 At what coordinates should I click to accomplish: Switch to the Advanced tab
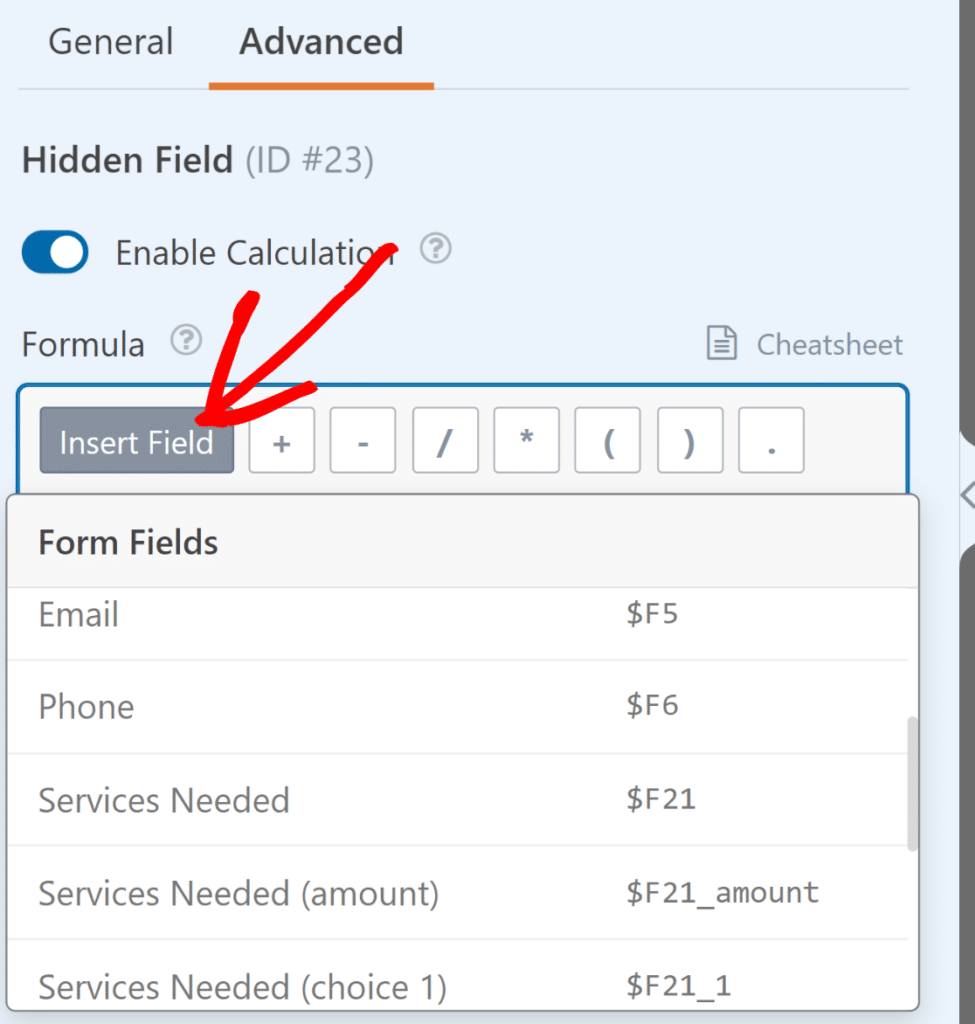pyautogui.click(x=320, y=42)
